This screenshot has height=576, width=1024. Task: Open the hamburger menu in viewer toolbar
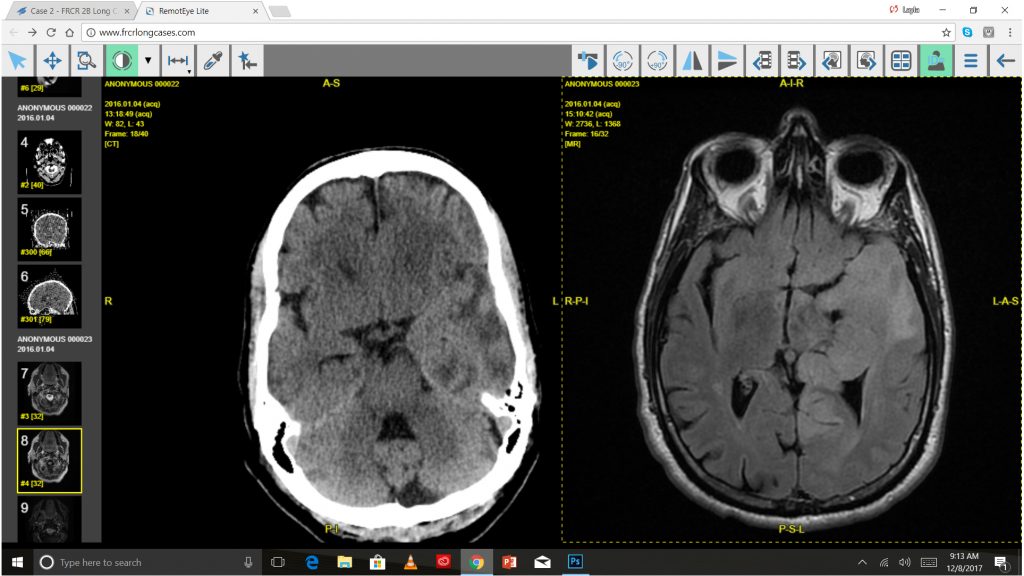(970, 61)
